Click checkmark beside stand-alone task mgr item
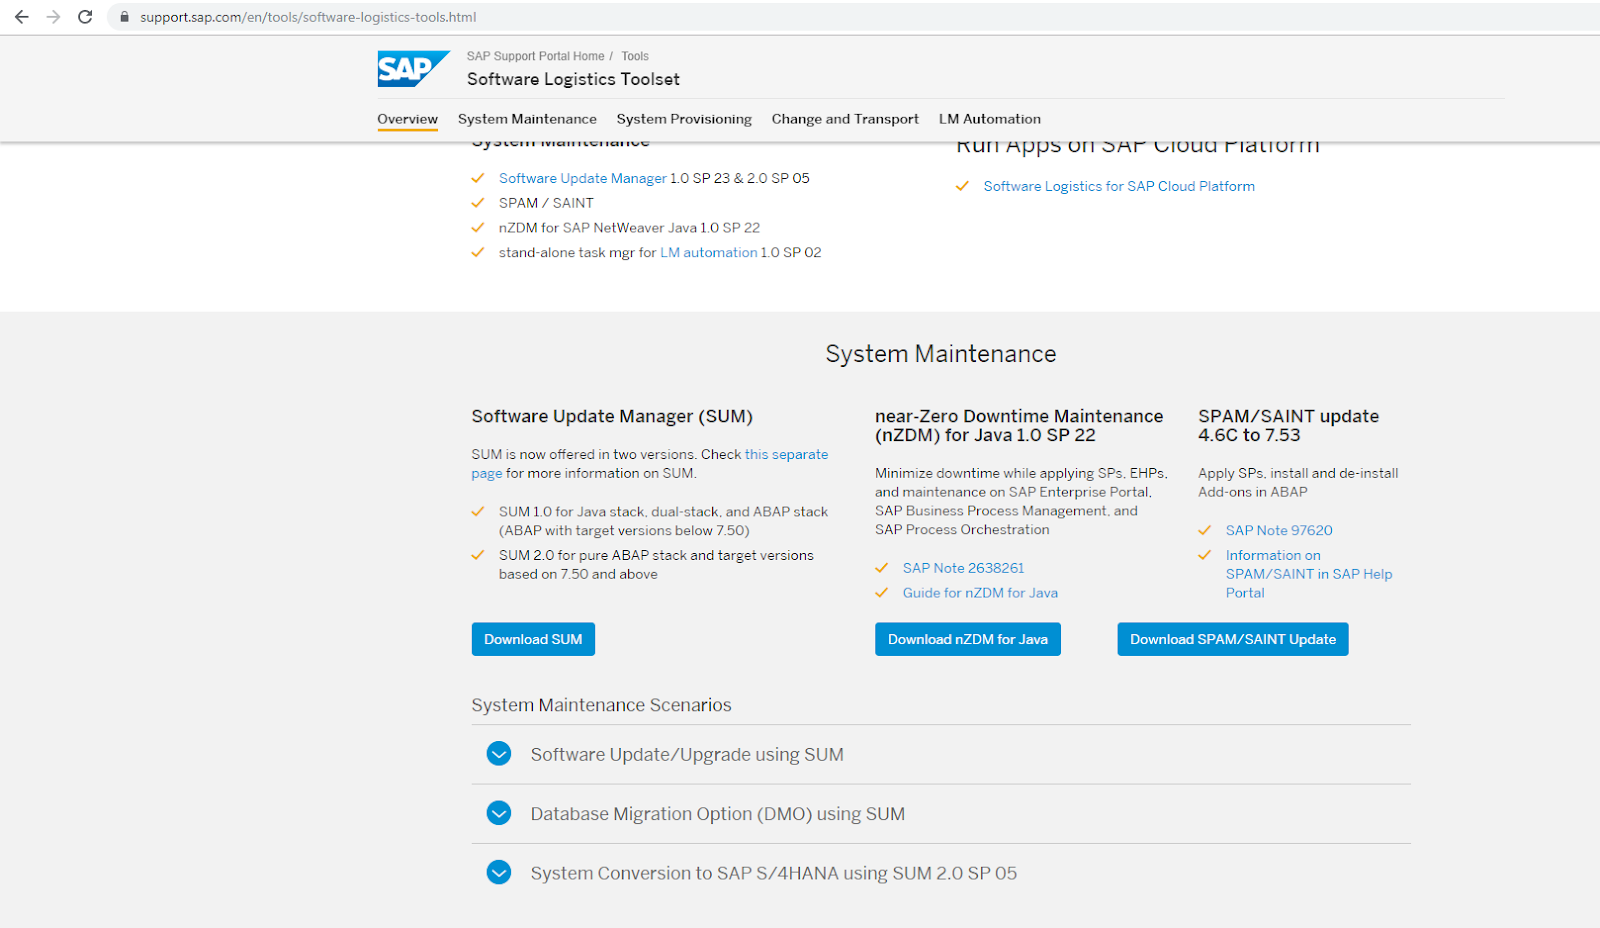1600x928 pixels. tap(478, 253)
